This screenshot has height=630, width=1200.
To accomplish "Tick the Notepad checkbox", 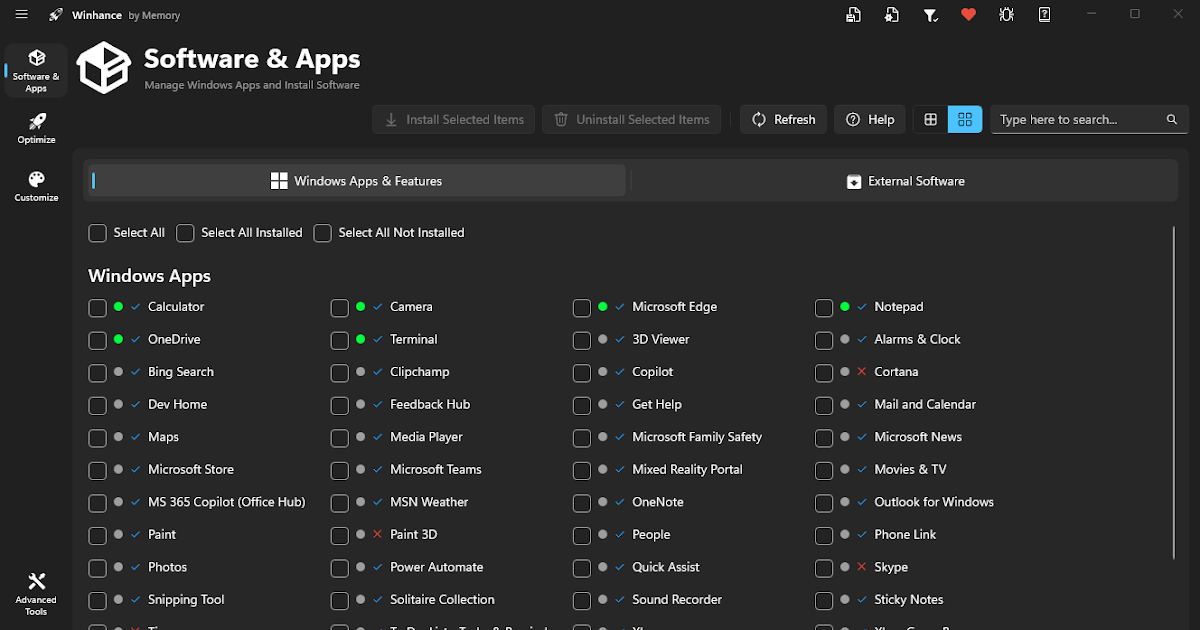I will click(824, 308).
